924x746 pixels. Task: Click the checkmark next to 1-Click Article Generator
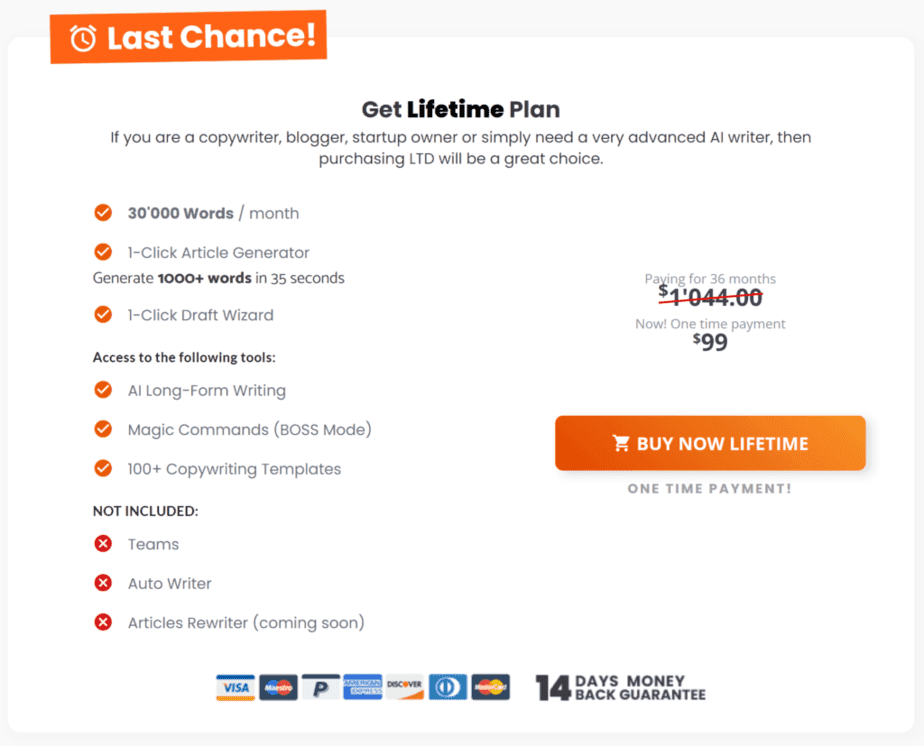pos(103,252)
